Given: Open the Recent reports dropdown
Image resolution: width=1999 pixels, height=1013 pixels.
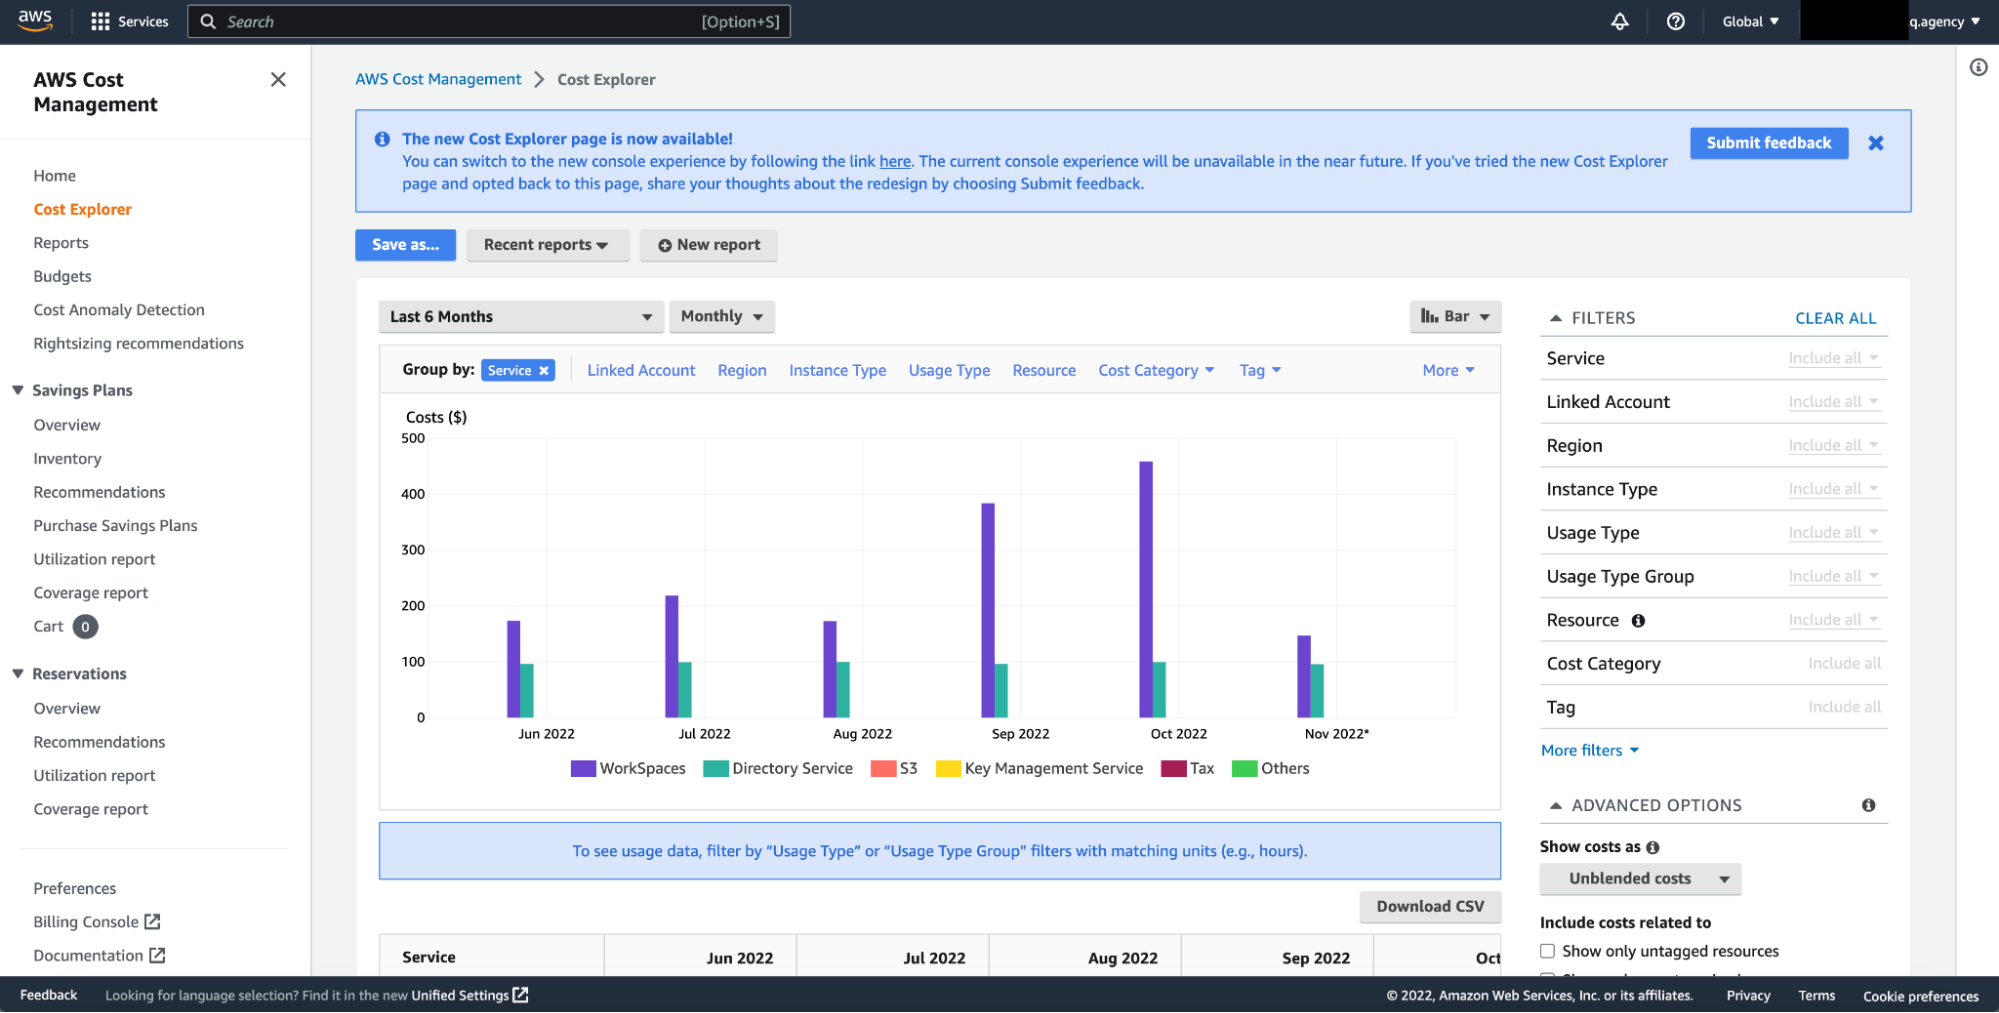Looking at the screenshot, I should coord(547,245).
